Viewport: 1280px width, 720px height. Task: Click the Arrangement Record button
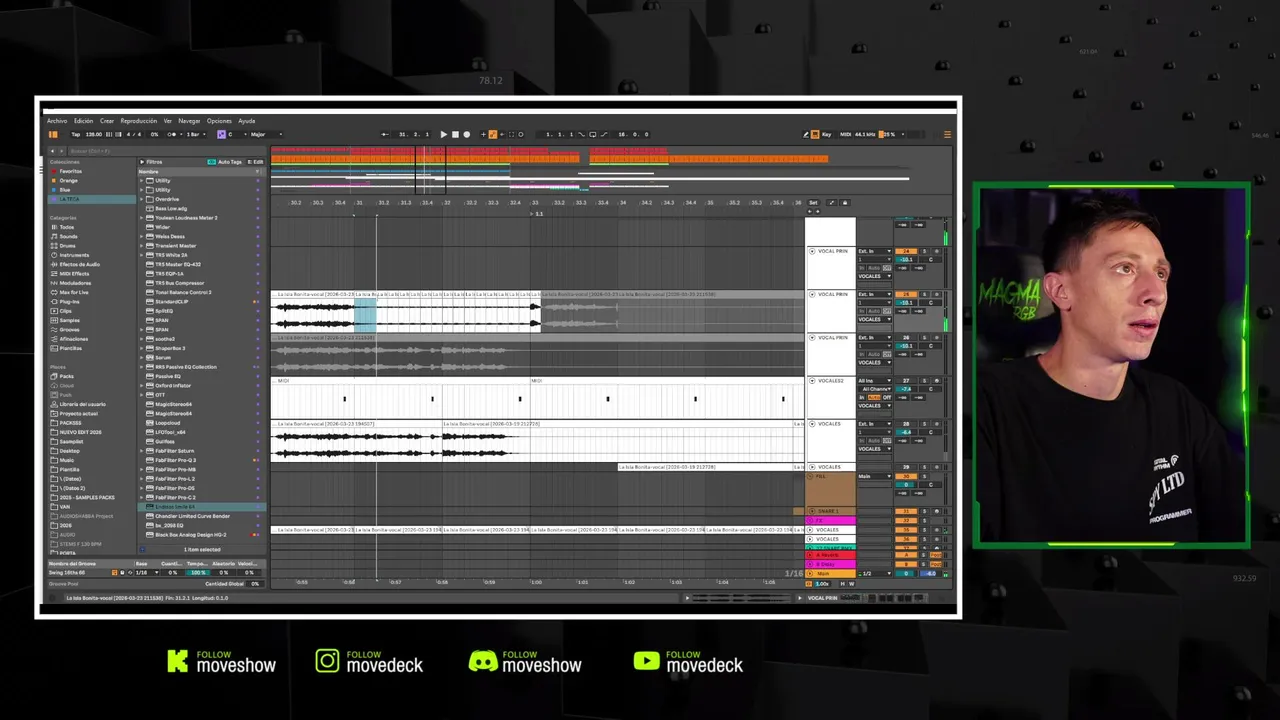point(466,134)
